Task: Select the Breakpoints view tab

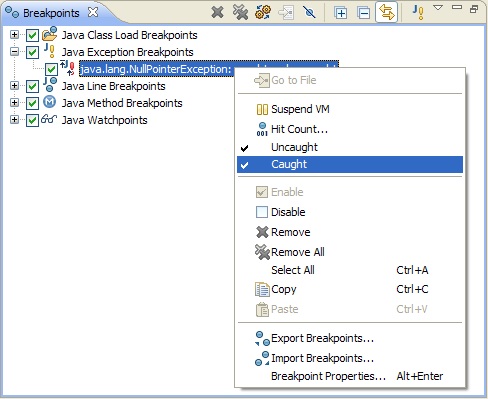Action: point(51,13)
